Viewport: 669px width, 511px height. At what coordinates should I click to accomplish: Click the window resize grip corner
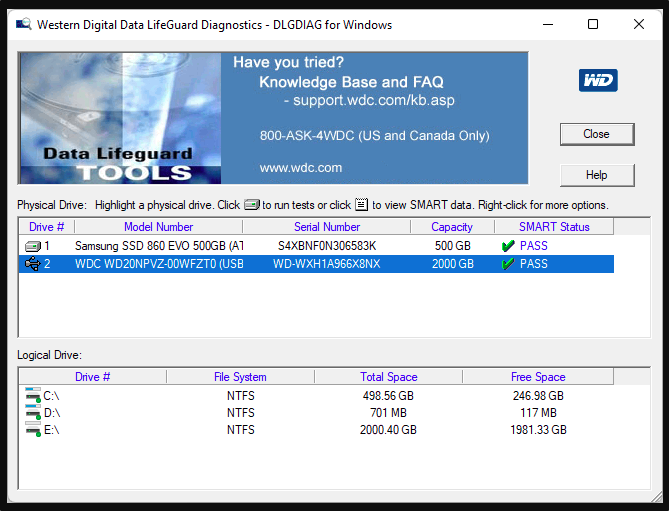click(x=657, y=496)
